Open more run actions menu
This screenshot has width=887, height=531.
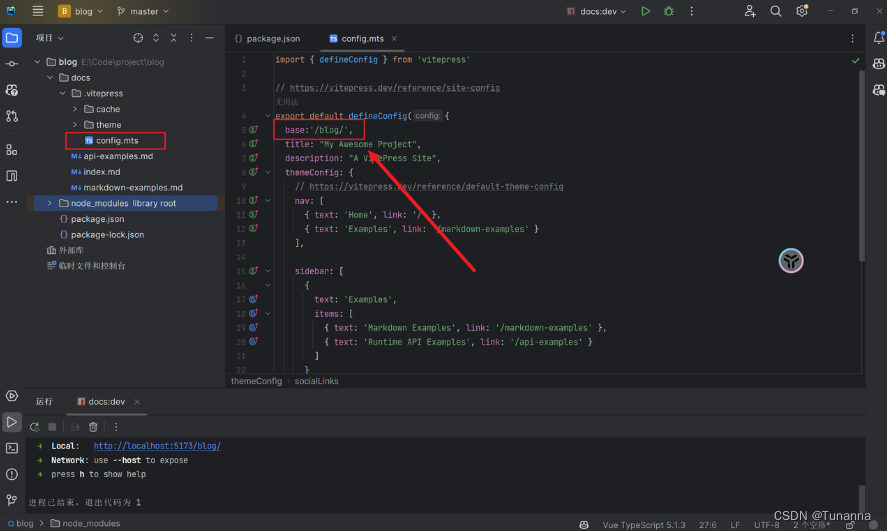(x=691, y=11)
